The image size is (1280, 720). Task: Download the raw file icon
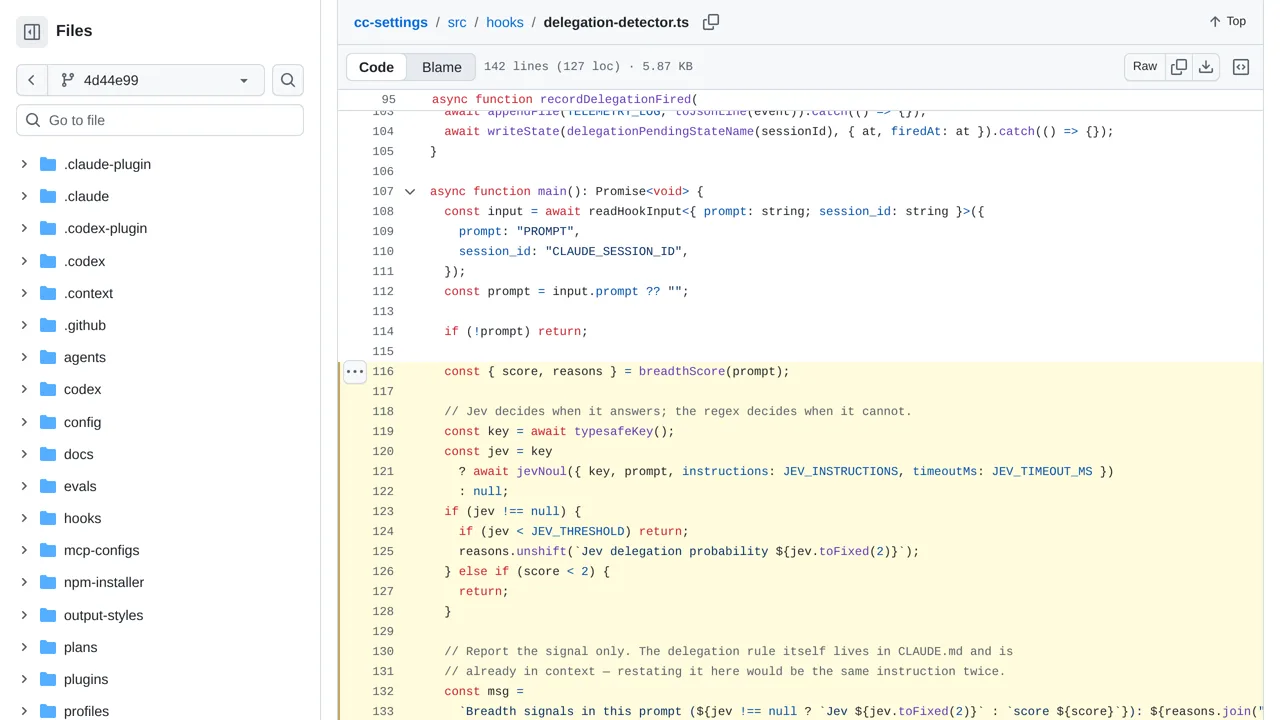tap(1206, 67)
